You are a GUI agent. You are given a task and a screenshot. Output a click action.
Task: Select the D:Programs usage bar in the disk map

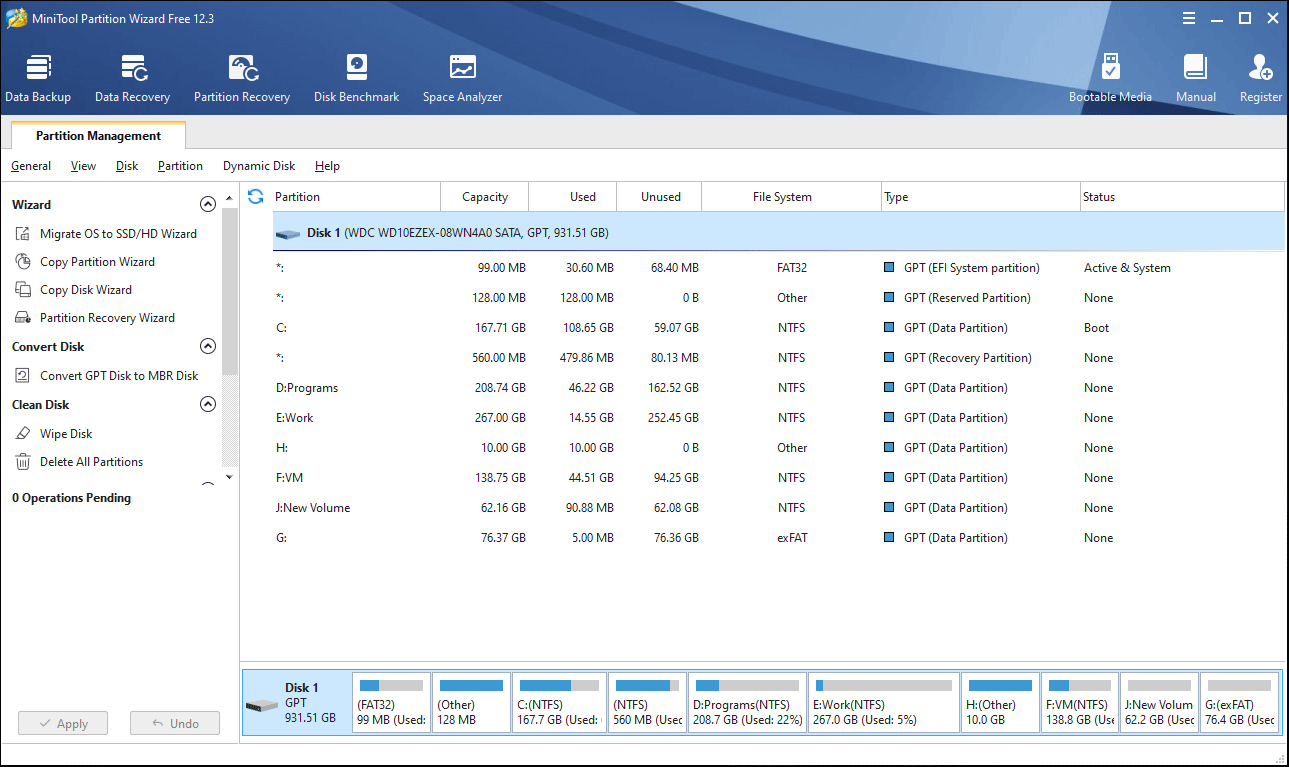coord(747,686)
